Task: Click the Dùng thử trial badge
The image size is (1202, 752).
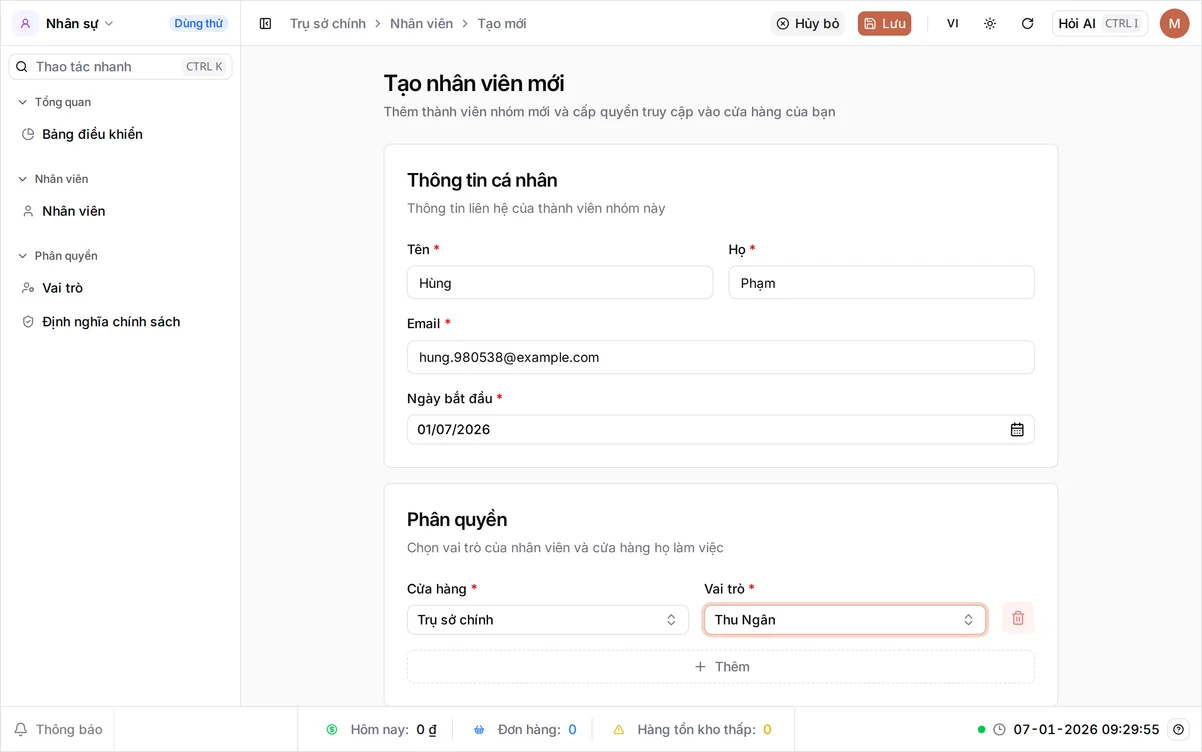Action: point(198,23)
